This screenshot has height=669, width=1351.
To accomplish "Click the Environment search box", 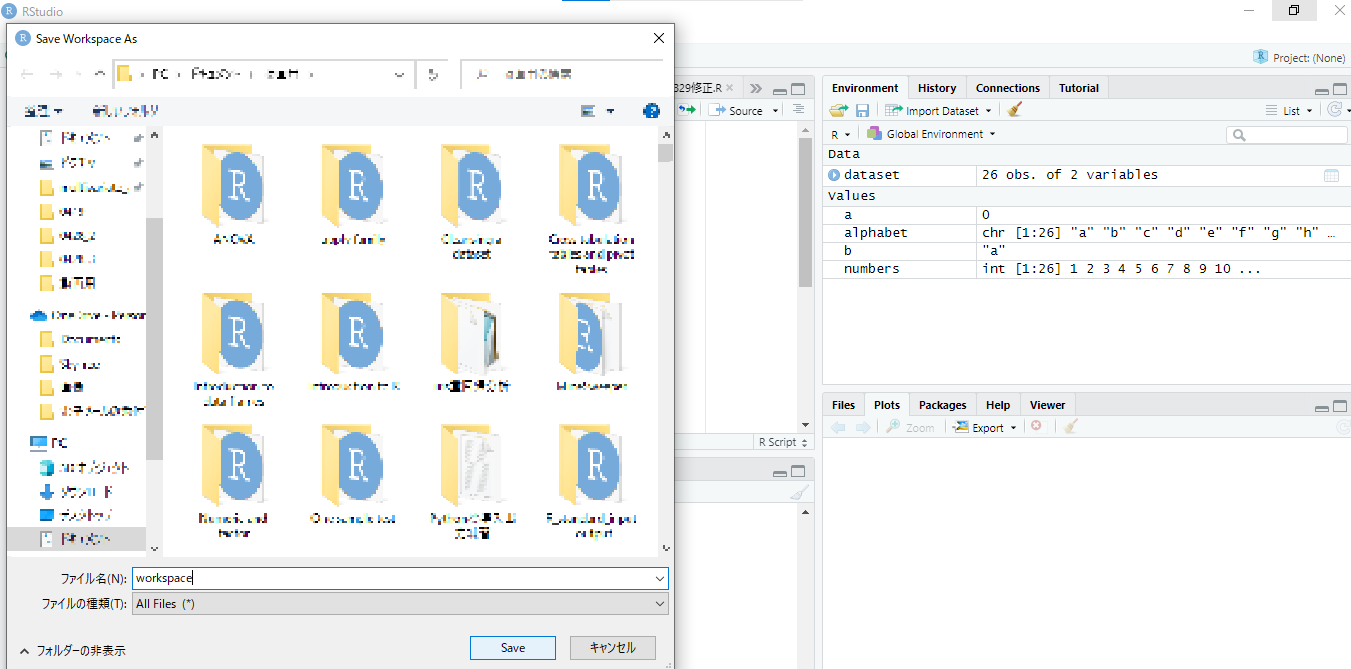I will 1288,134.
